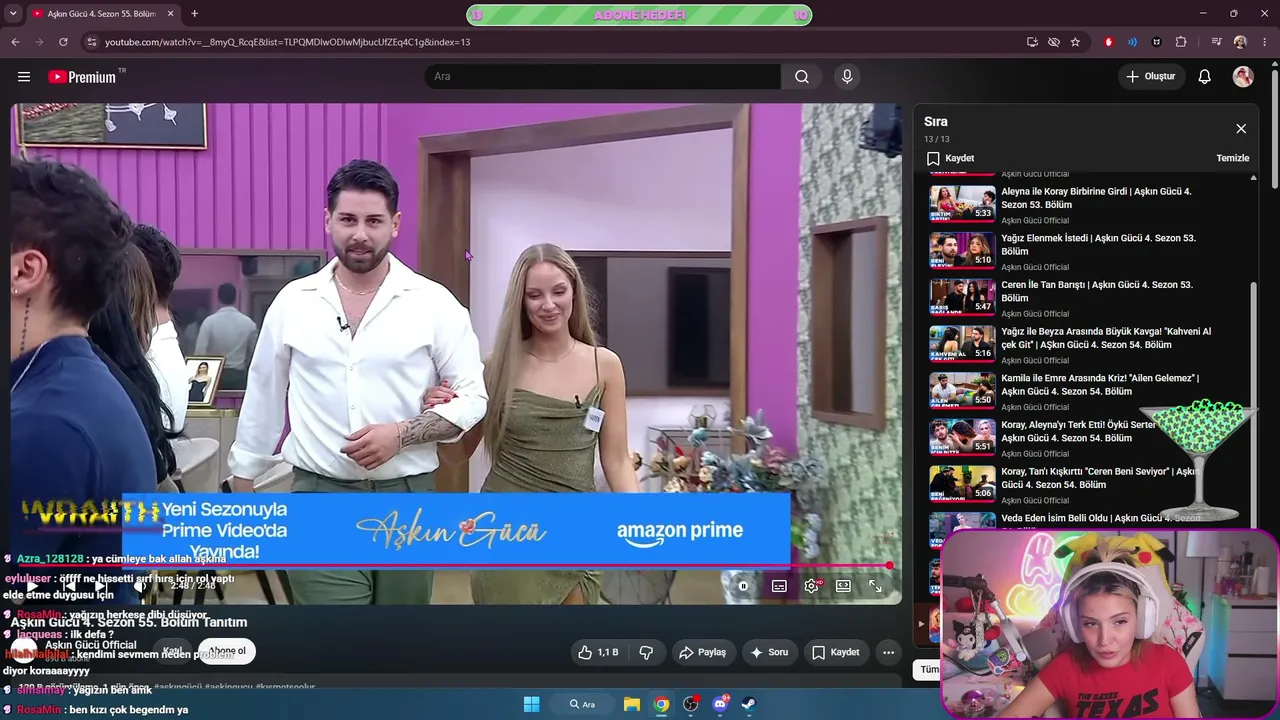The height and width of the screenshot is (720, 1280).
Task: Play "Yağız ile Beyza Arasında Büyük Kavga" video
Action: (x=1106, y=338)
